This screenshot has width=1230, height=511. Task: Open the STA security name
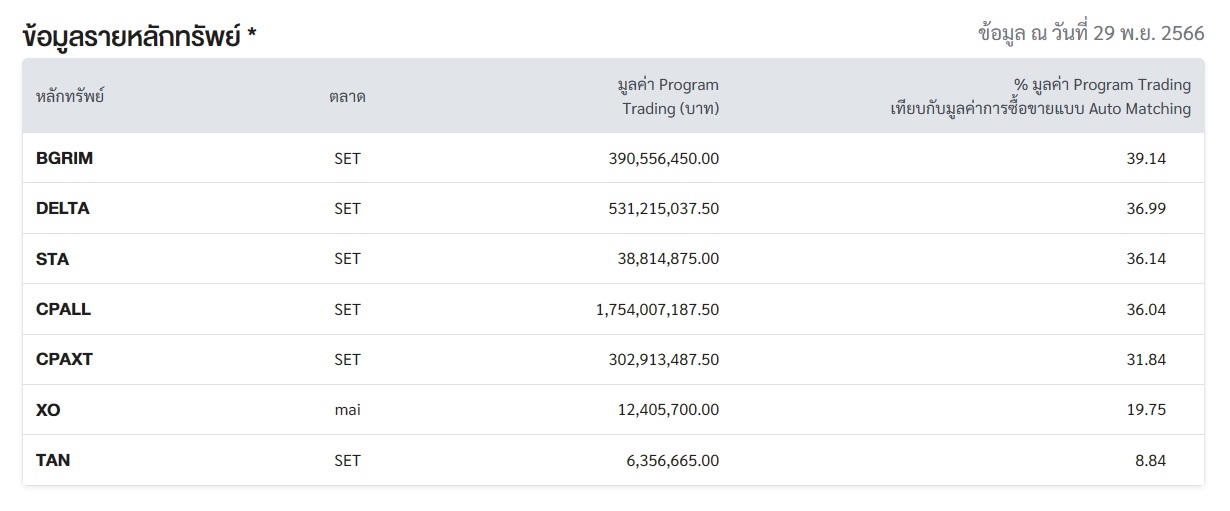pos(52,259)
